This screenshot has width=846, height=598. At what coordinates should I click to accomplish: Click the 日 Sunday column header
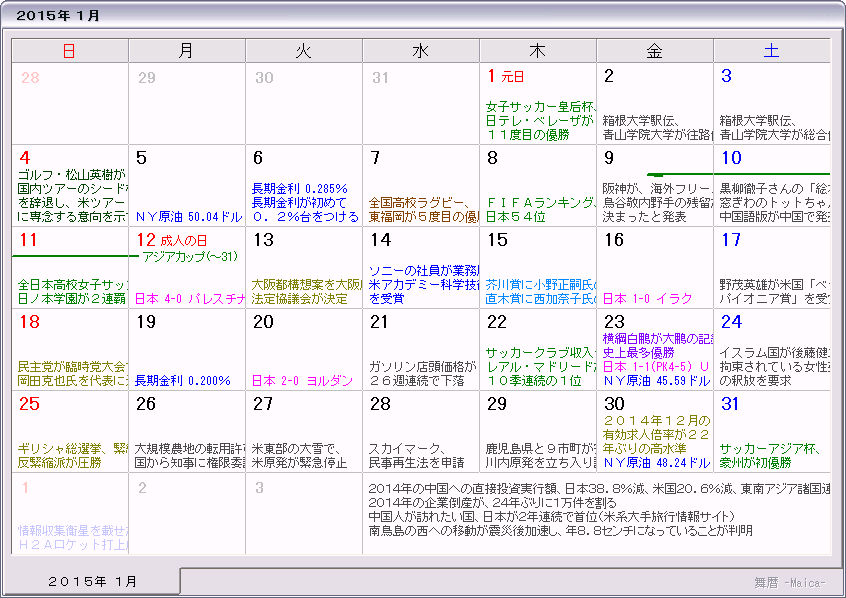pos(69,50)
